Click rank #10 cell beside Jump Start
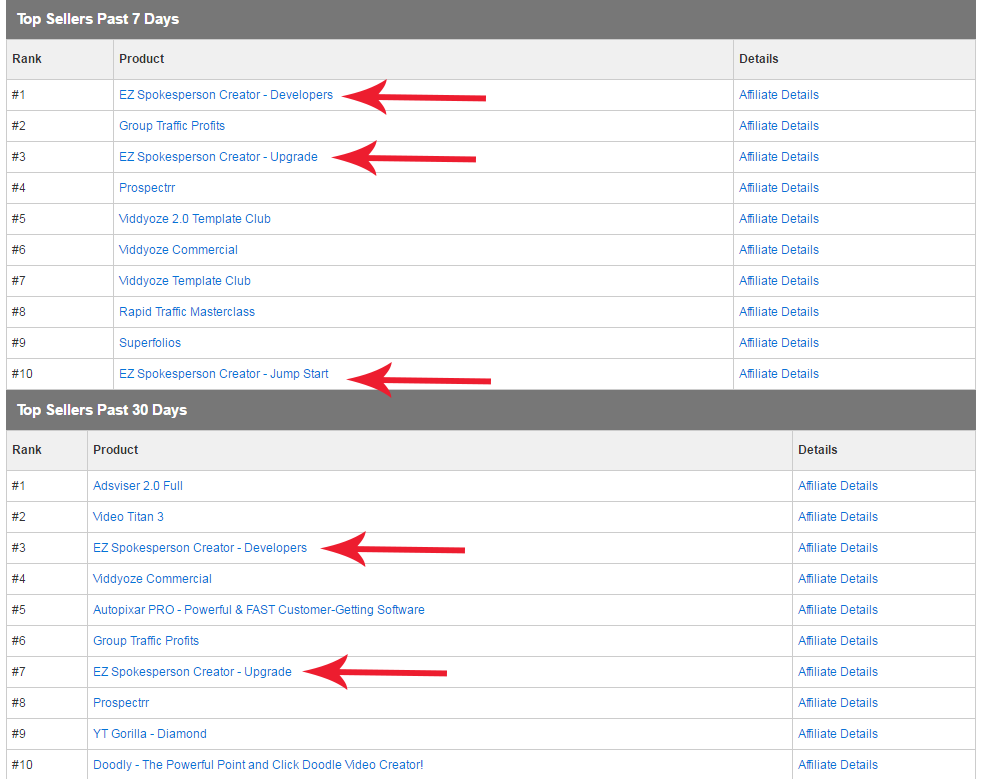This screenshot has height=779, width=981. (60, 374)
